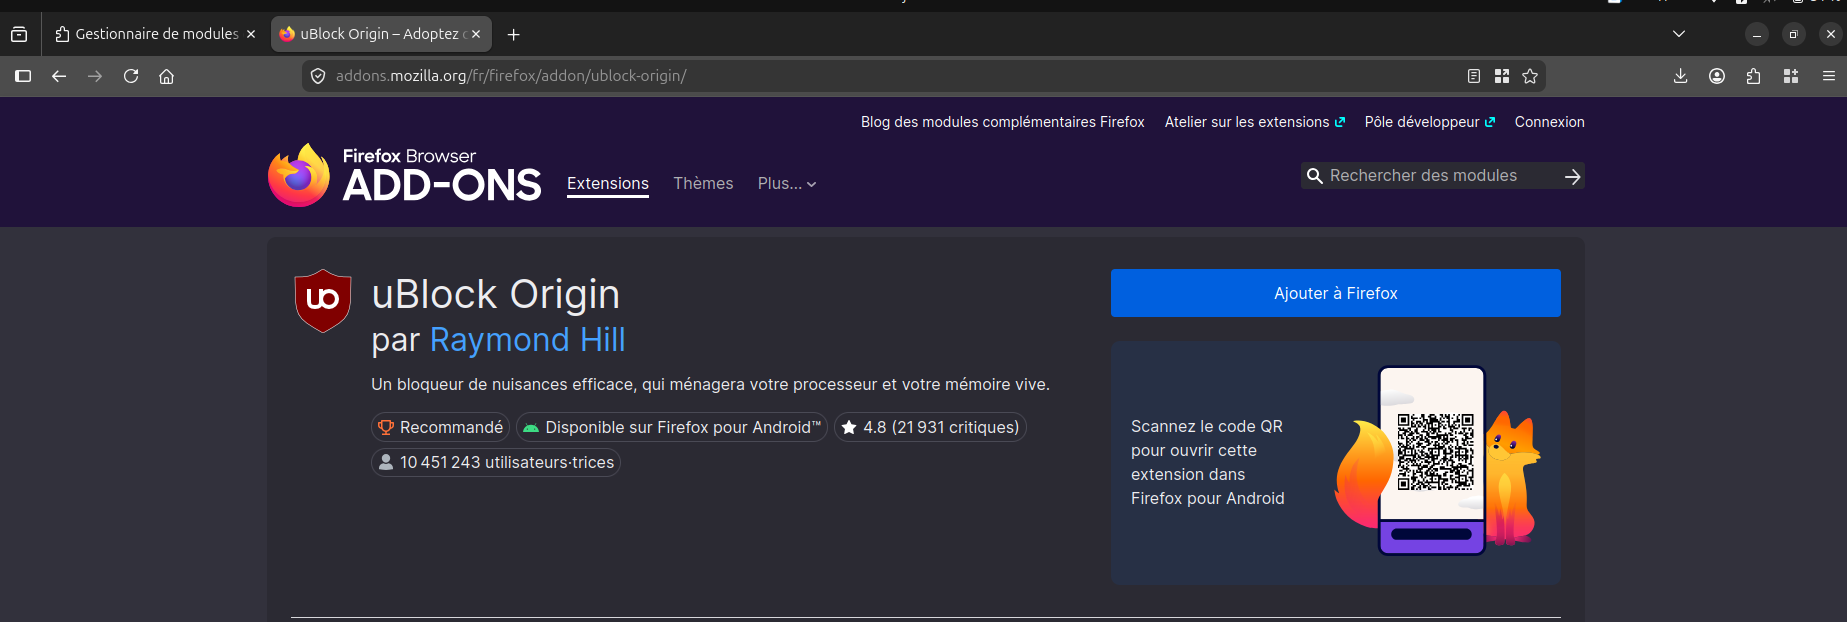Click the 10 451 243 utilisateurs·trices badge
Screen dimensions: 1847x622
click(496, 462)
